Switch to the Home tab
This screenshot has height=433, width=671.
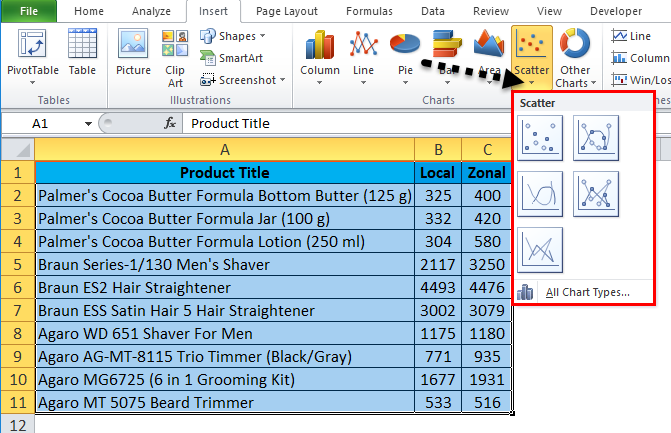click(89, 11)
